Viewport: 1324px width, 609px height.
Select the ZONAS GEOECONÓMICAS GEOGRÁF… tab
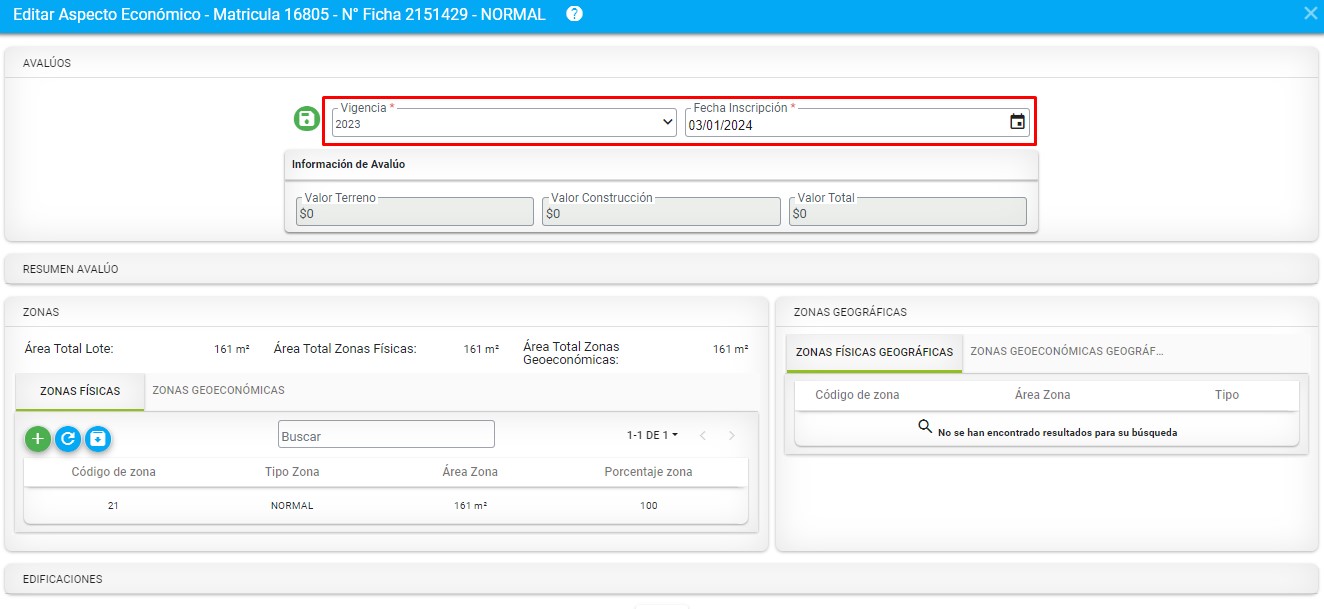(1067, 352)
